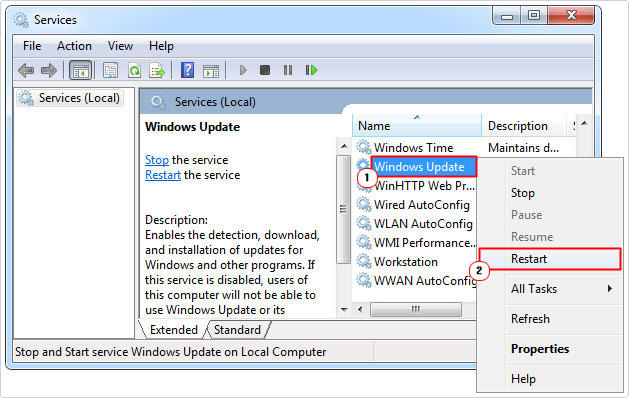Viewport: 629px width, 398px height.
Task: Click the services list scroll up arrow
Action: pos(584,123)
